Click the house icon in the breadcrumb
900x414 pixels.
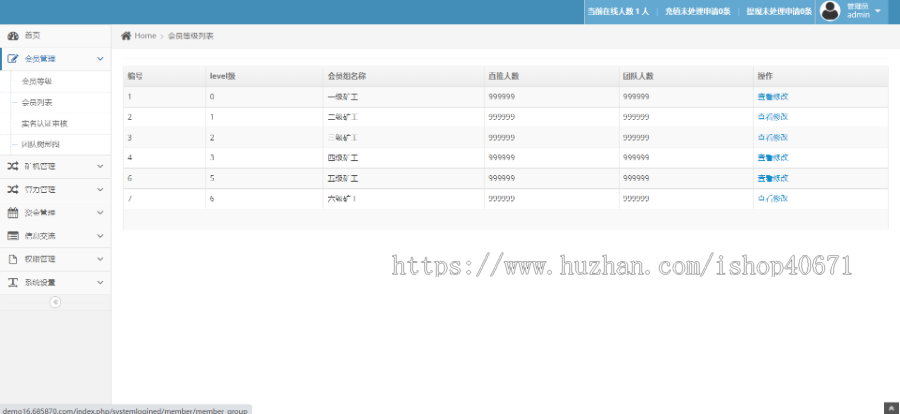click(x=126, y=36)
